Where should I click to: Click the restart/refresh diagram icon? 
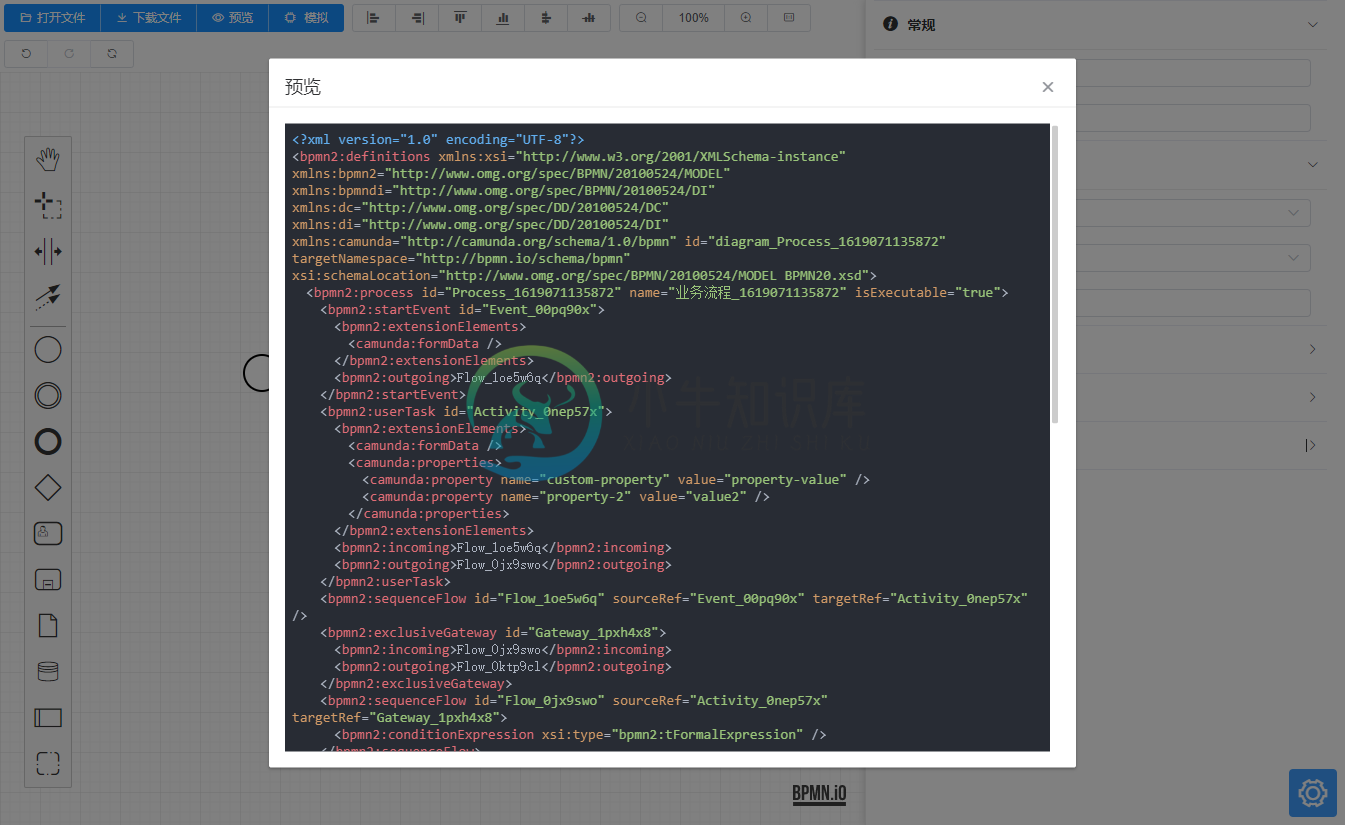pyautogui.click(x=112, y=54)
